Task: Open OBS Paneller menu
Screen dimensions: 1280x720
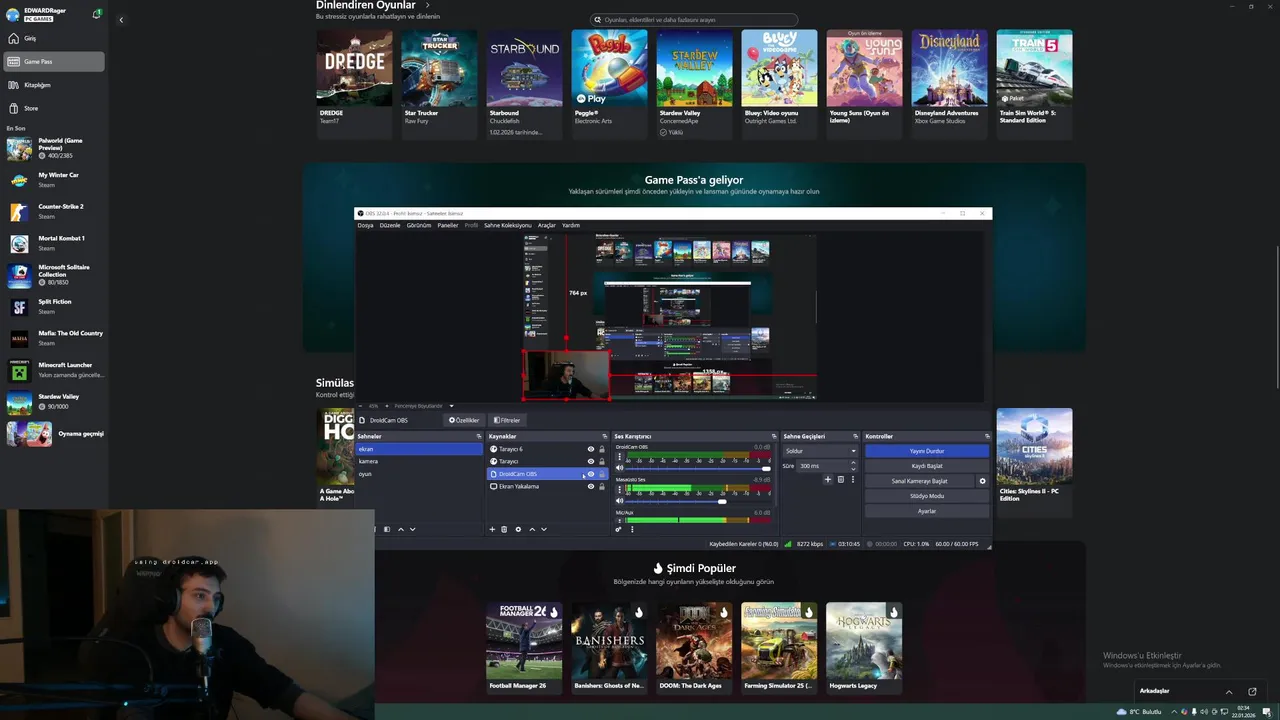Action: click(447, 225)
